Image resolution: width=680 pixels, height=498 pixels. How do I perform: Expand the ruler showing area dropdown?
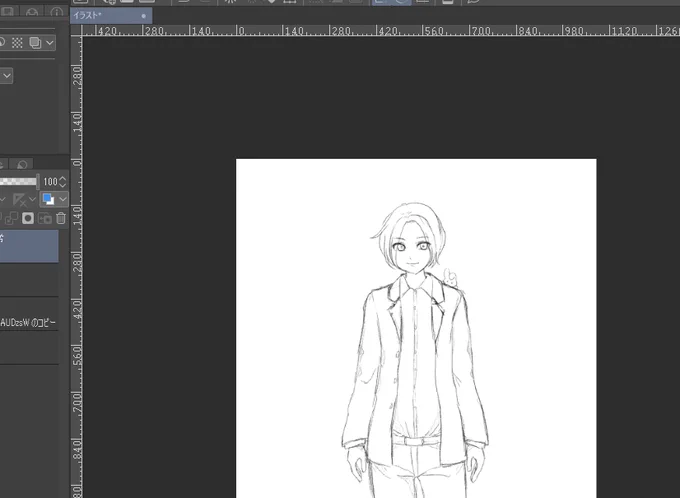coord(33,200)
